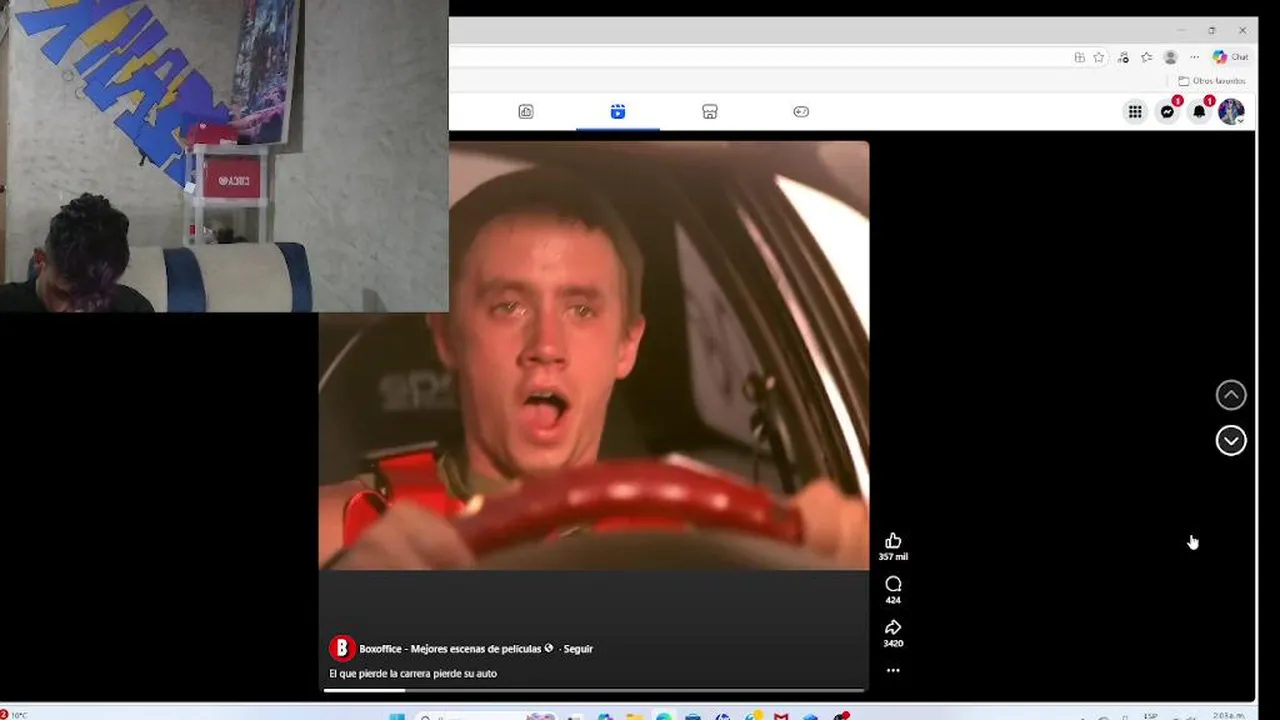The height and width of the screenshot is (720, 1280).
Task: Open Facebook apps menu grid icon
Action: [x=1135, y=112]
